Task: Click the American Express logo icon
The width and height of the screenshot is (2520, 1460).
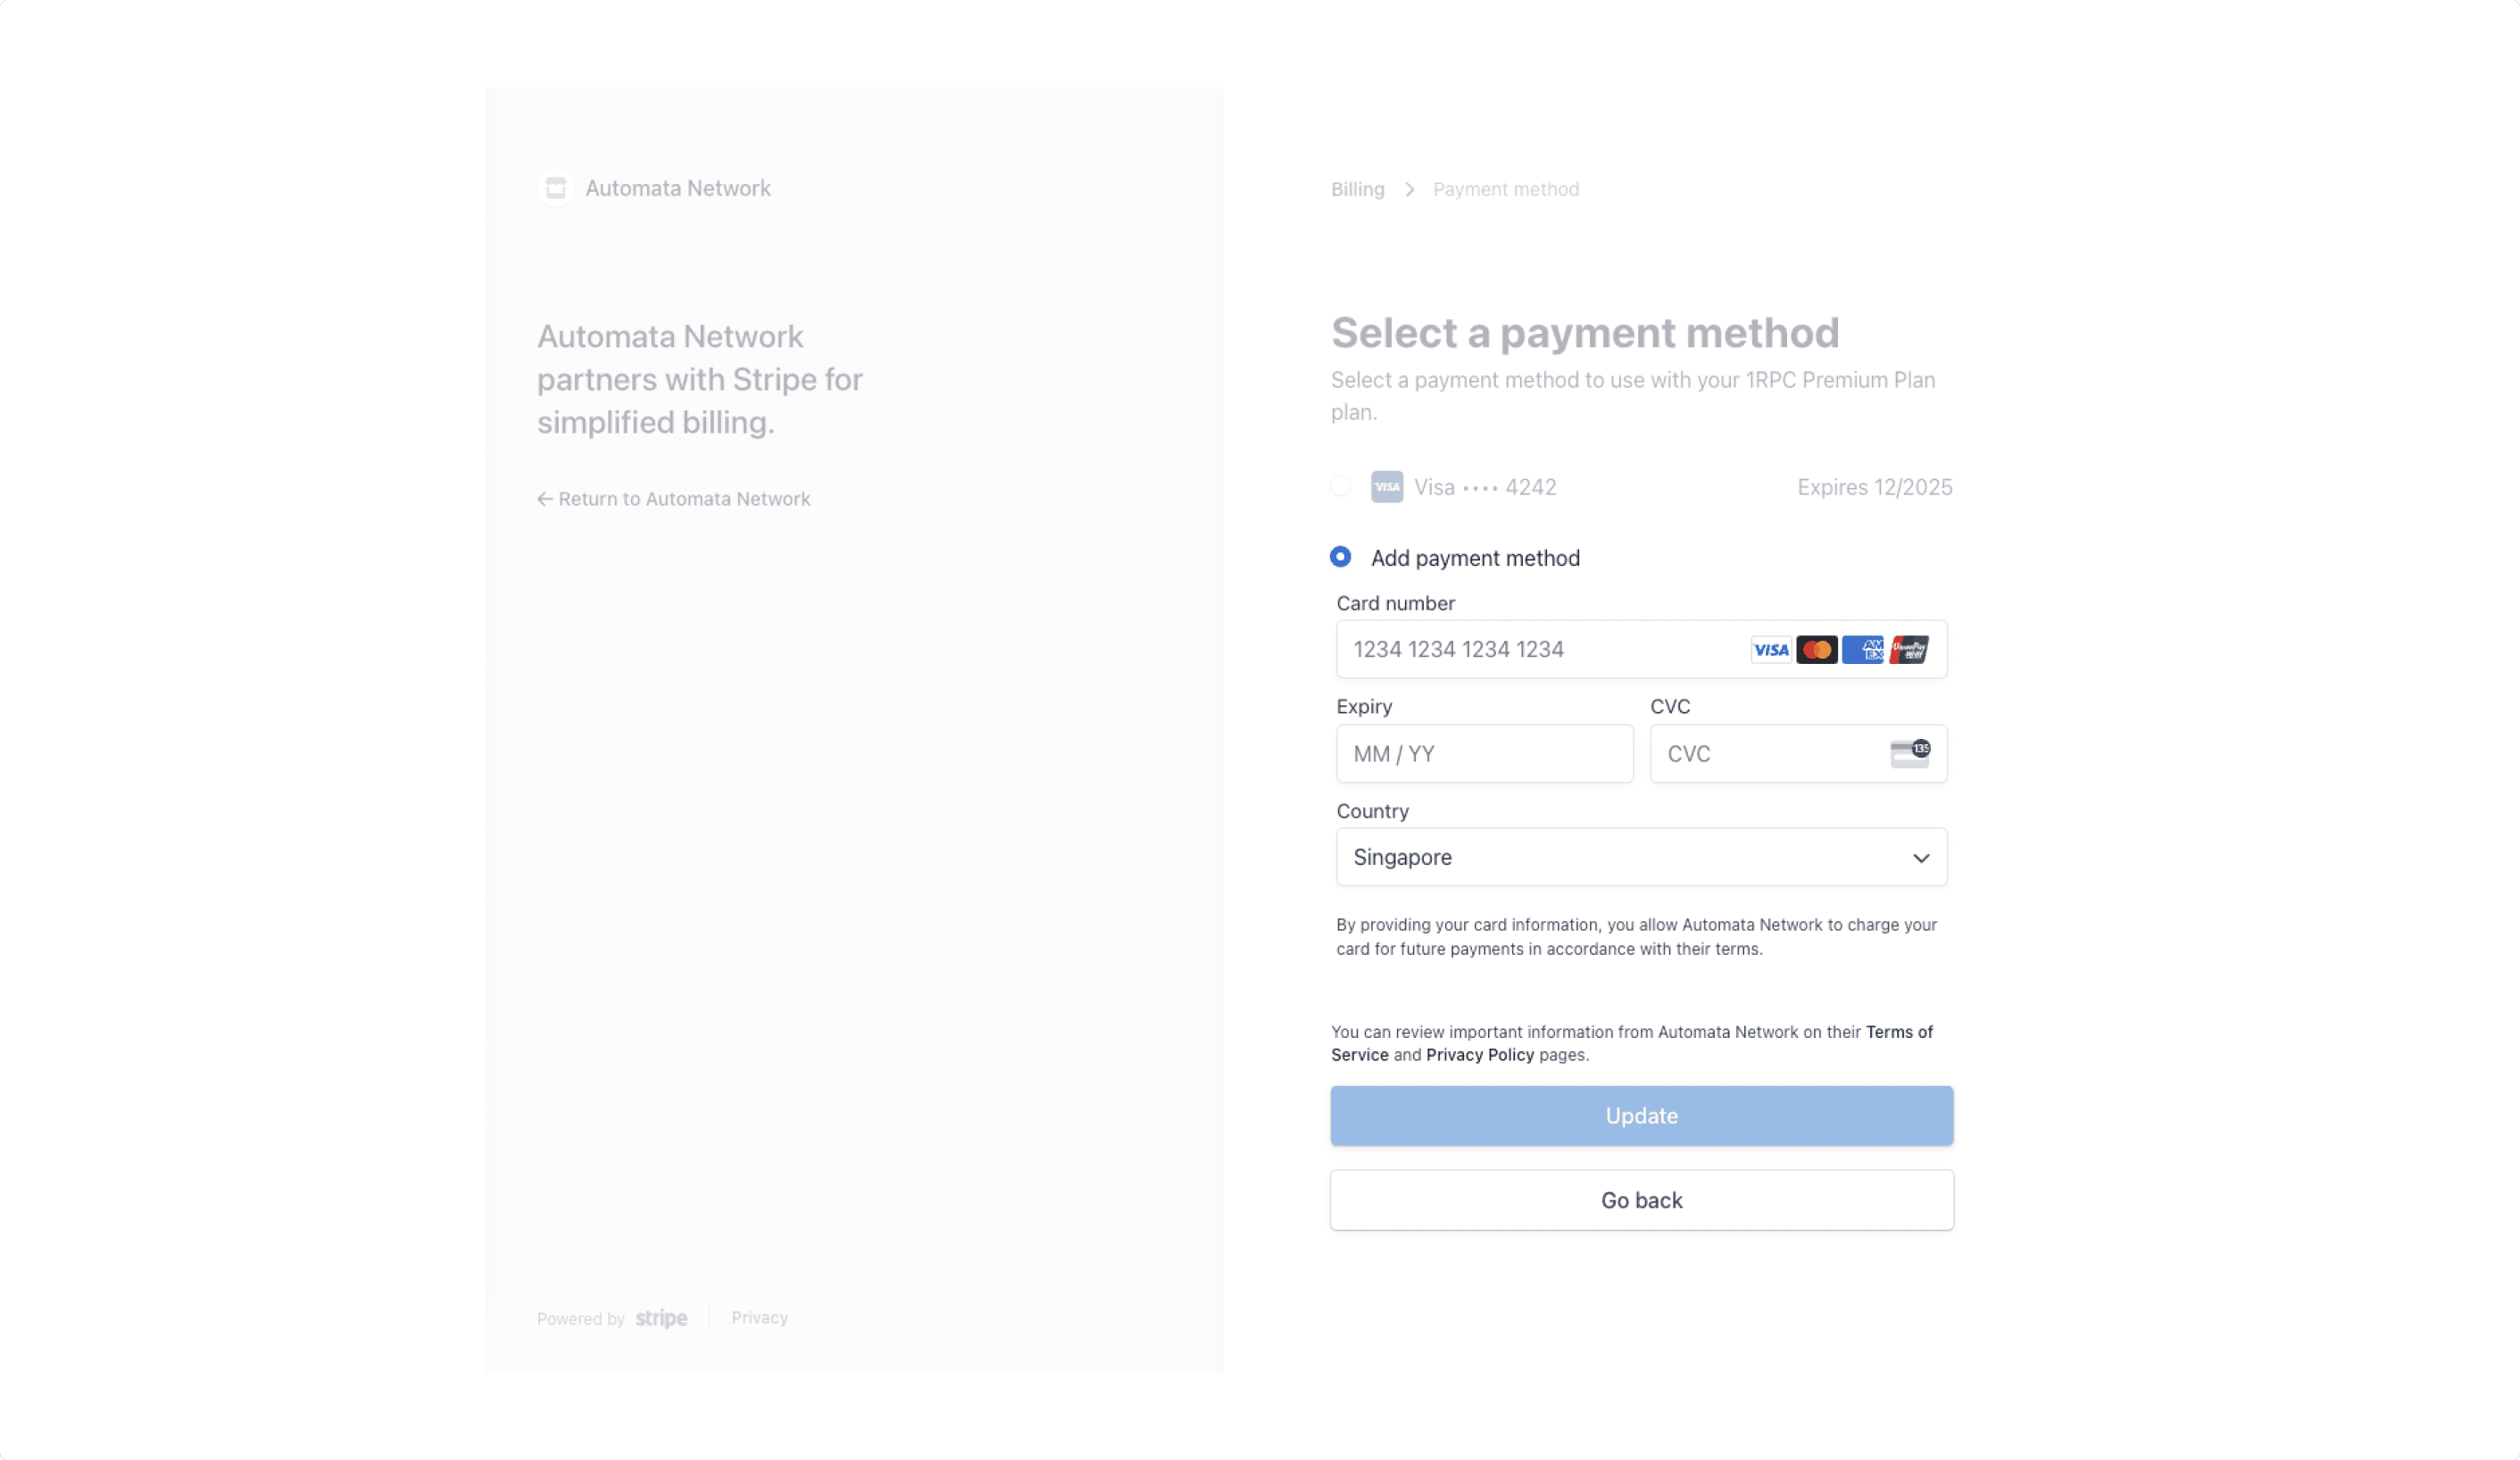Action: coord(1862,650)
